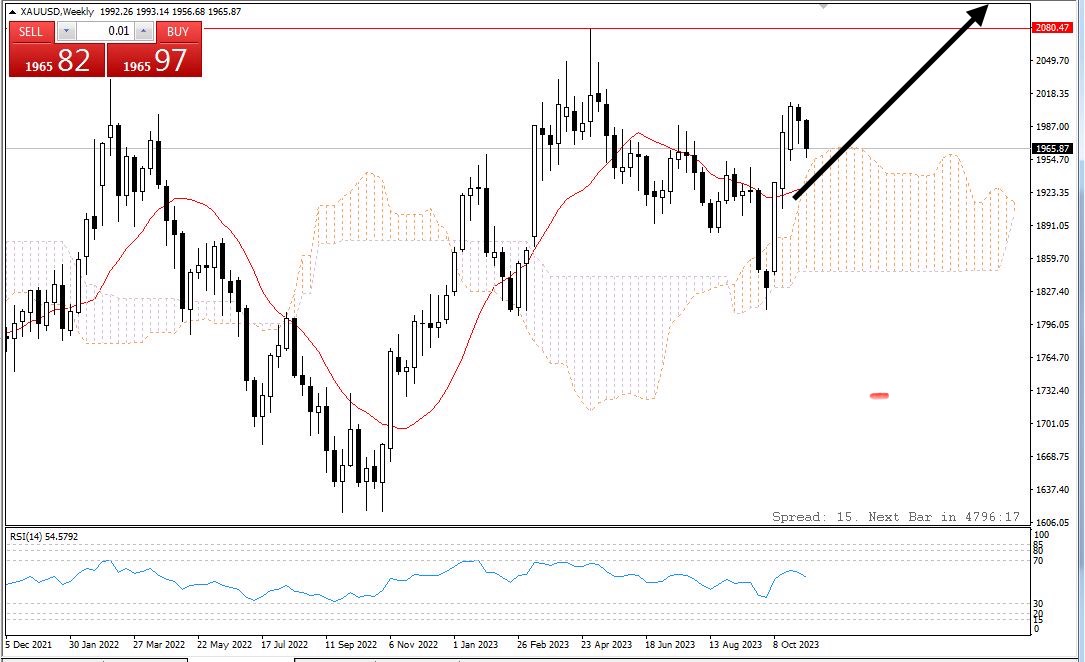Click the 1668.75 price scale label
This screenshot has width=1085, height=662.
pyautogui.click(x=1052, y=457)
